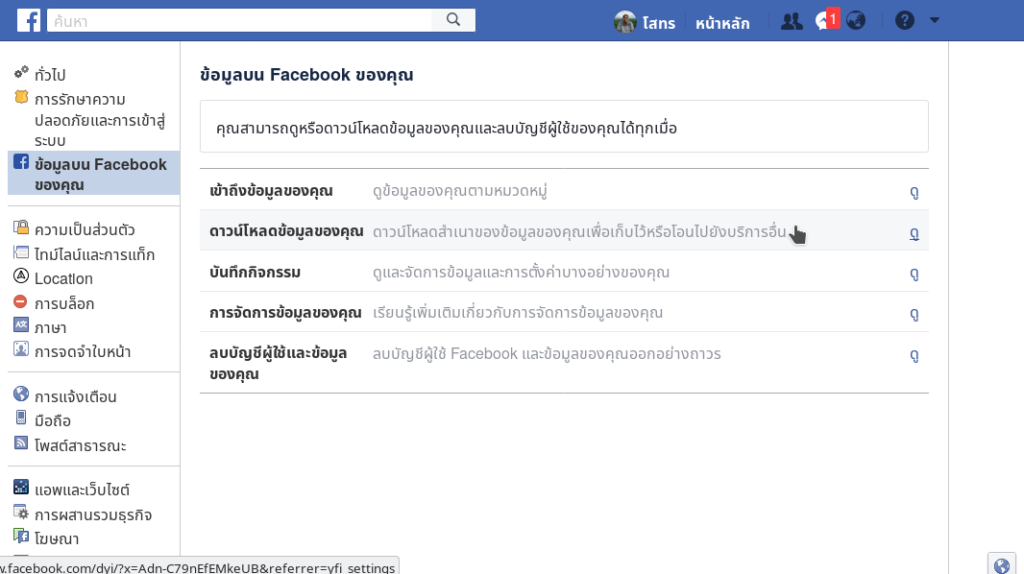Screen dimensions: 1024x574
Task: Open ภาษา language settings
Action: (50, 328)
